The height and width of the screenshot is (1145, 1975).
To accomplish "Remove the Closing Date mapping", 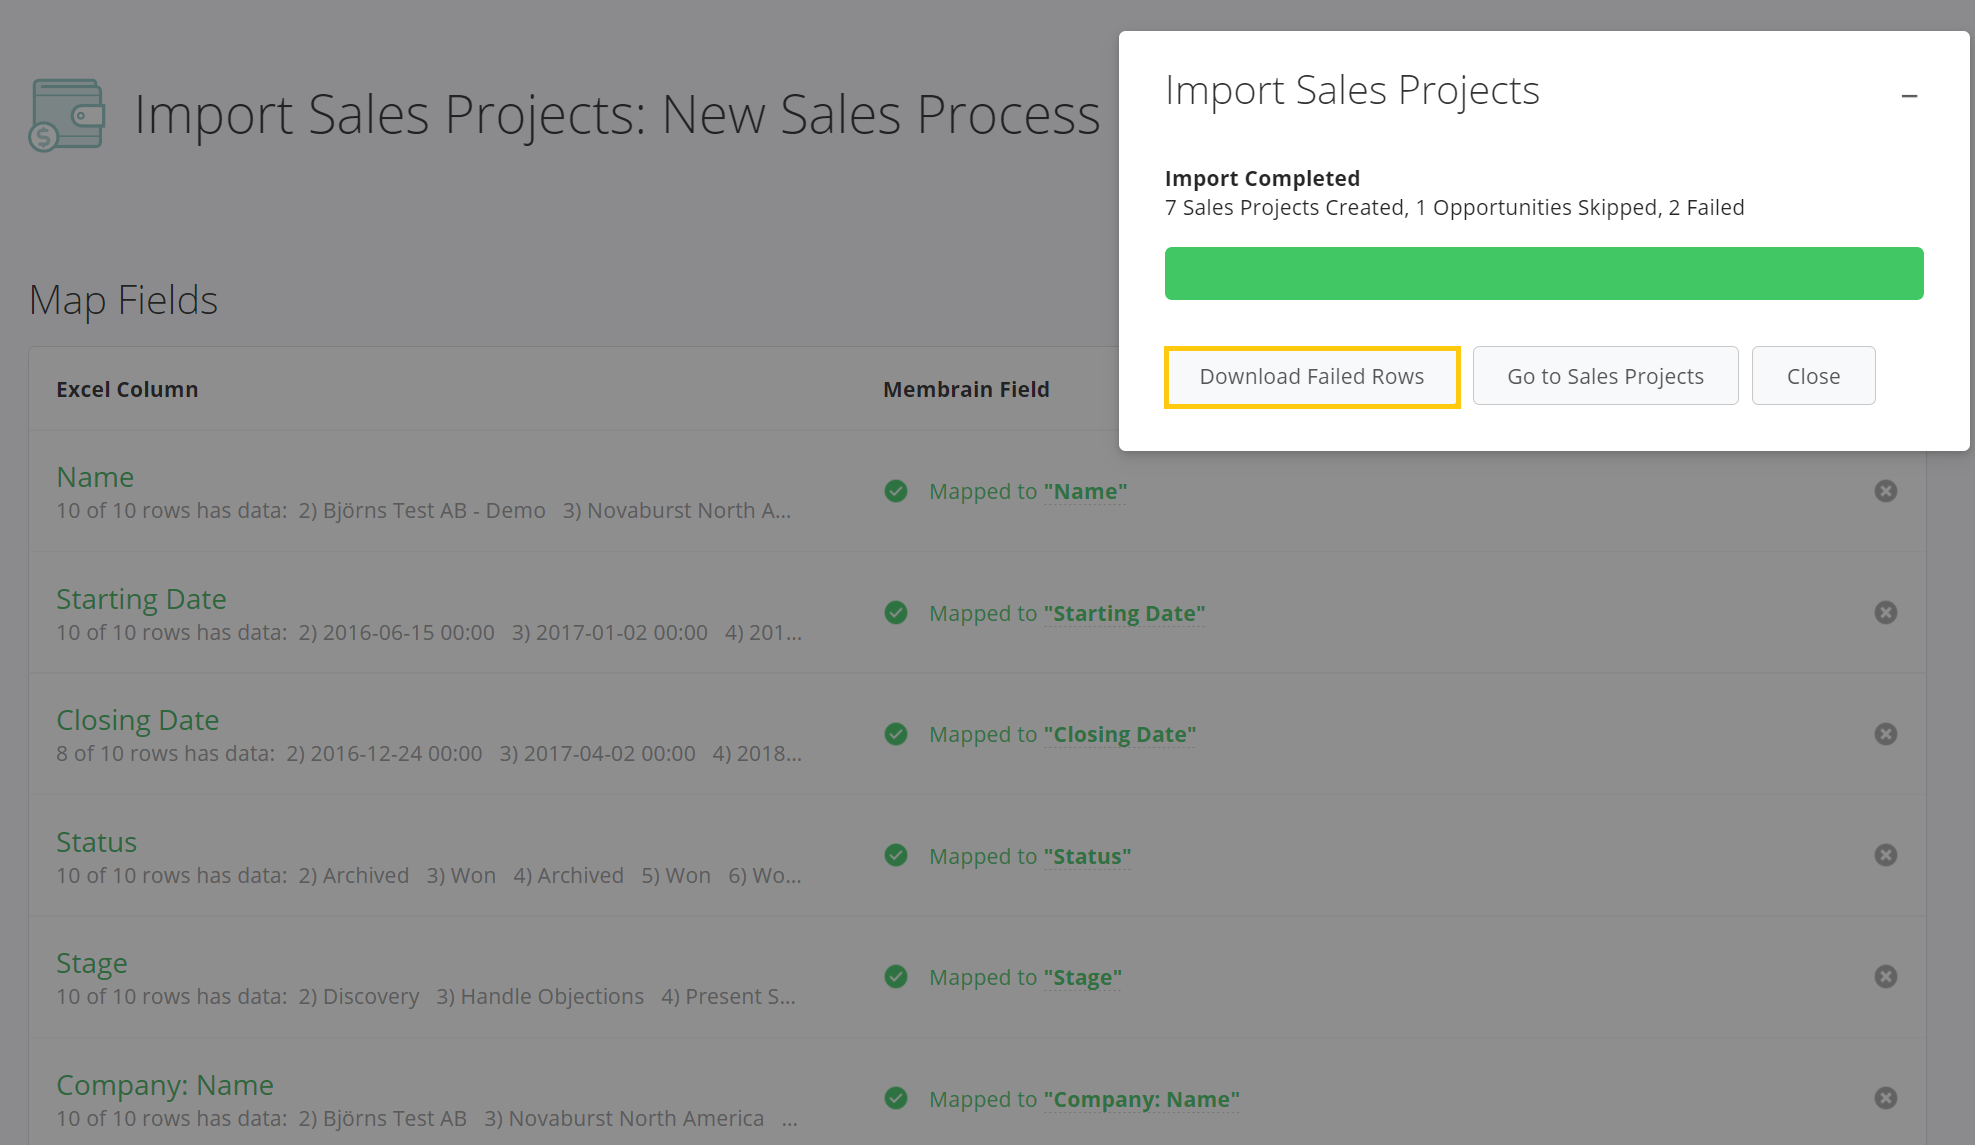I will click(x=1885, y=734).
